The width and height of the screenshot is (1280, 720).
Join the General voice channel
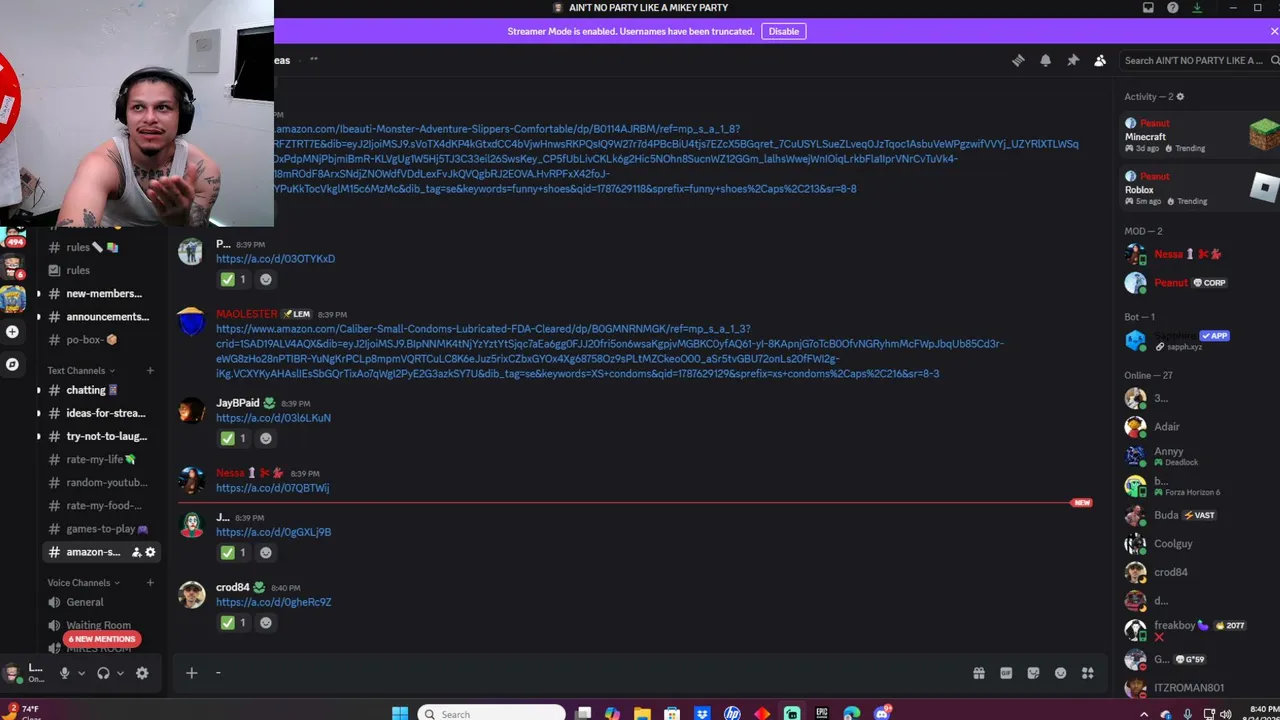point(99,602)
